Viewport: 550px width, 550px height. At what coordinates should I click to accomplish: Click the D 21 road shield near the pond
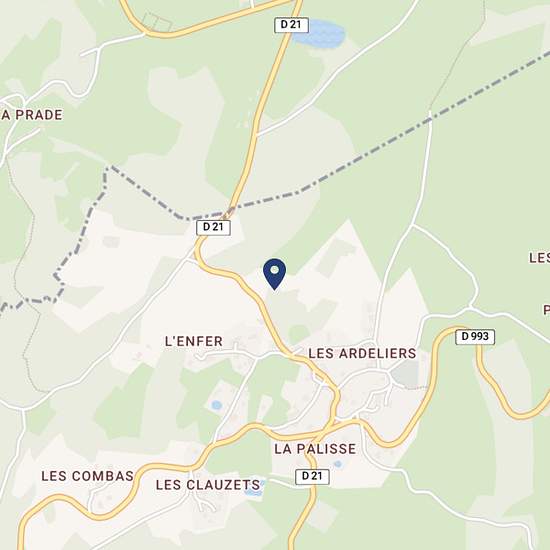click(x=291, y=25)
